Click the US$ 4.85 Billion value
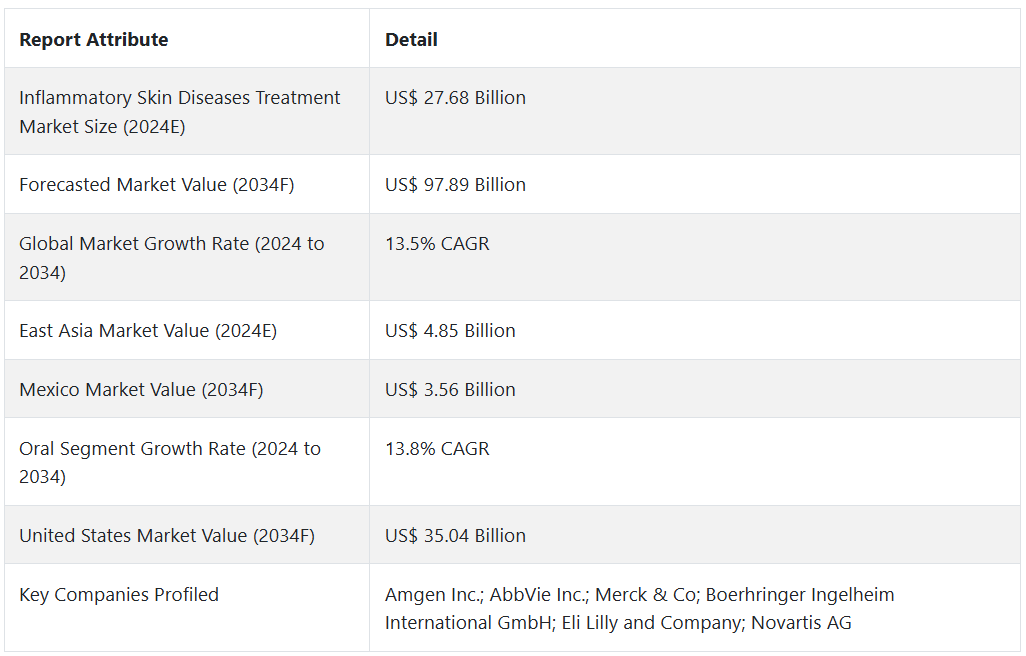 [450, 331]
